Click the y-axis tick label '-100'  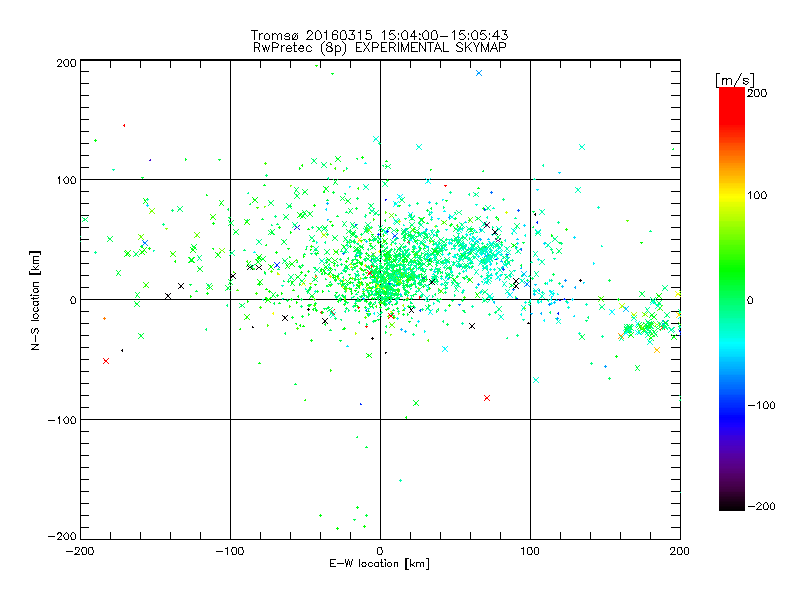(x=62, y=420)
